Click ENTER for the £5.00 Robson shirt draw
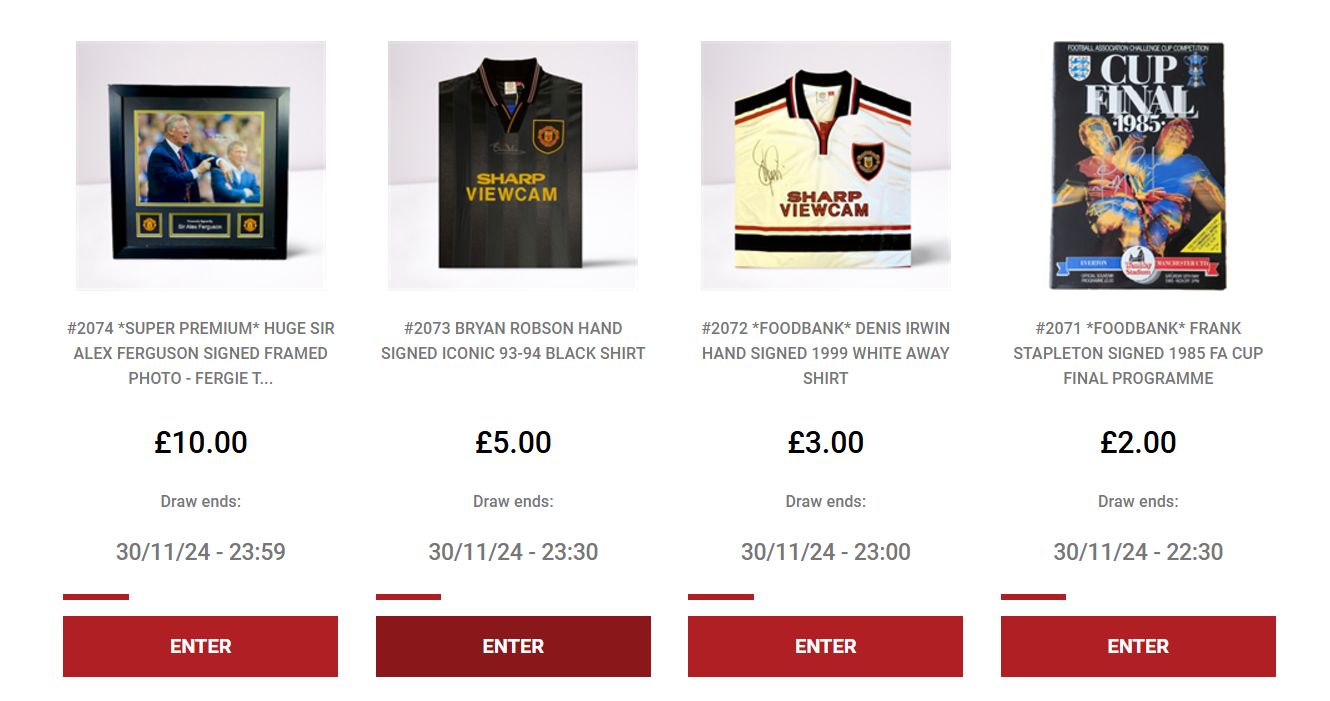1330x701 pixels. pyautogui.click(x=513, y=646)
